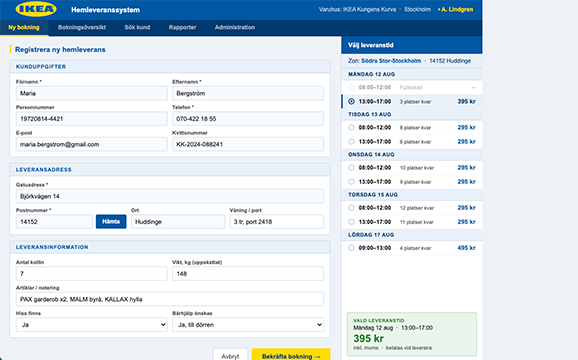The height and width of the screenshot is (360, 578).
Task: Click the '10 platser kvar' text
Action: tap(417, 168)
